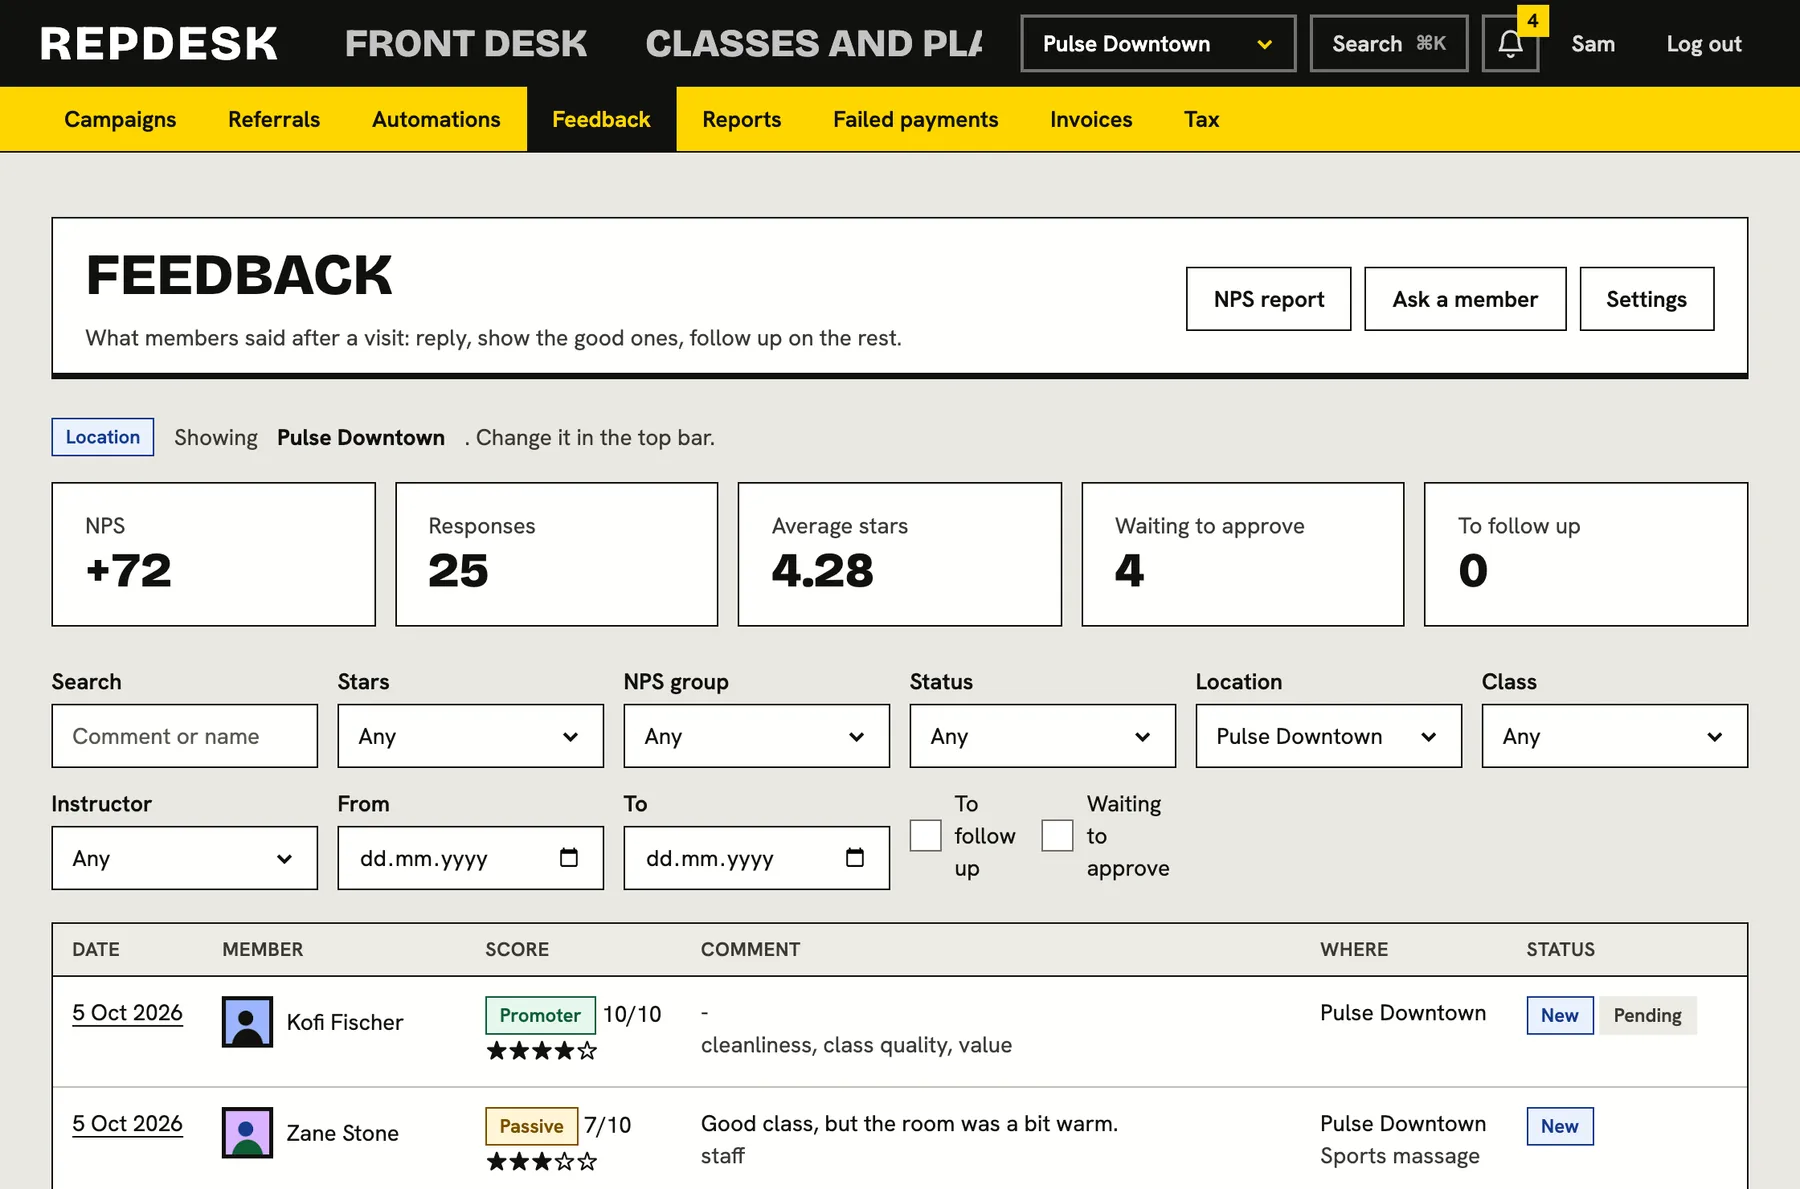Click the Promoter badge for Kofi Fischer
The height and width of the screenshot is (1189, 1800).
click(x=540, y=1015)
